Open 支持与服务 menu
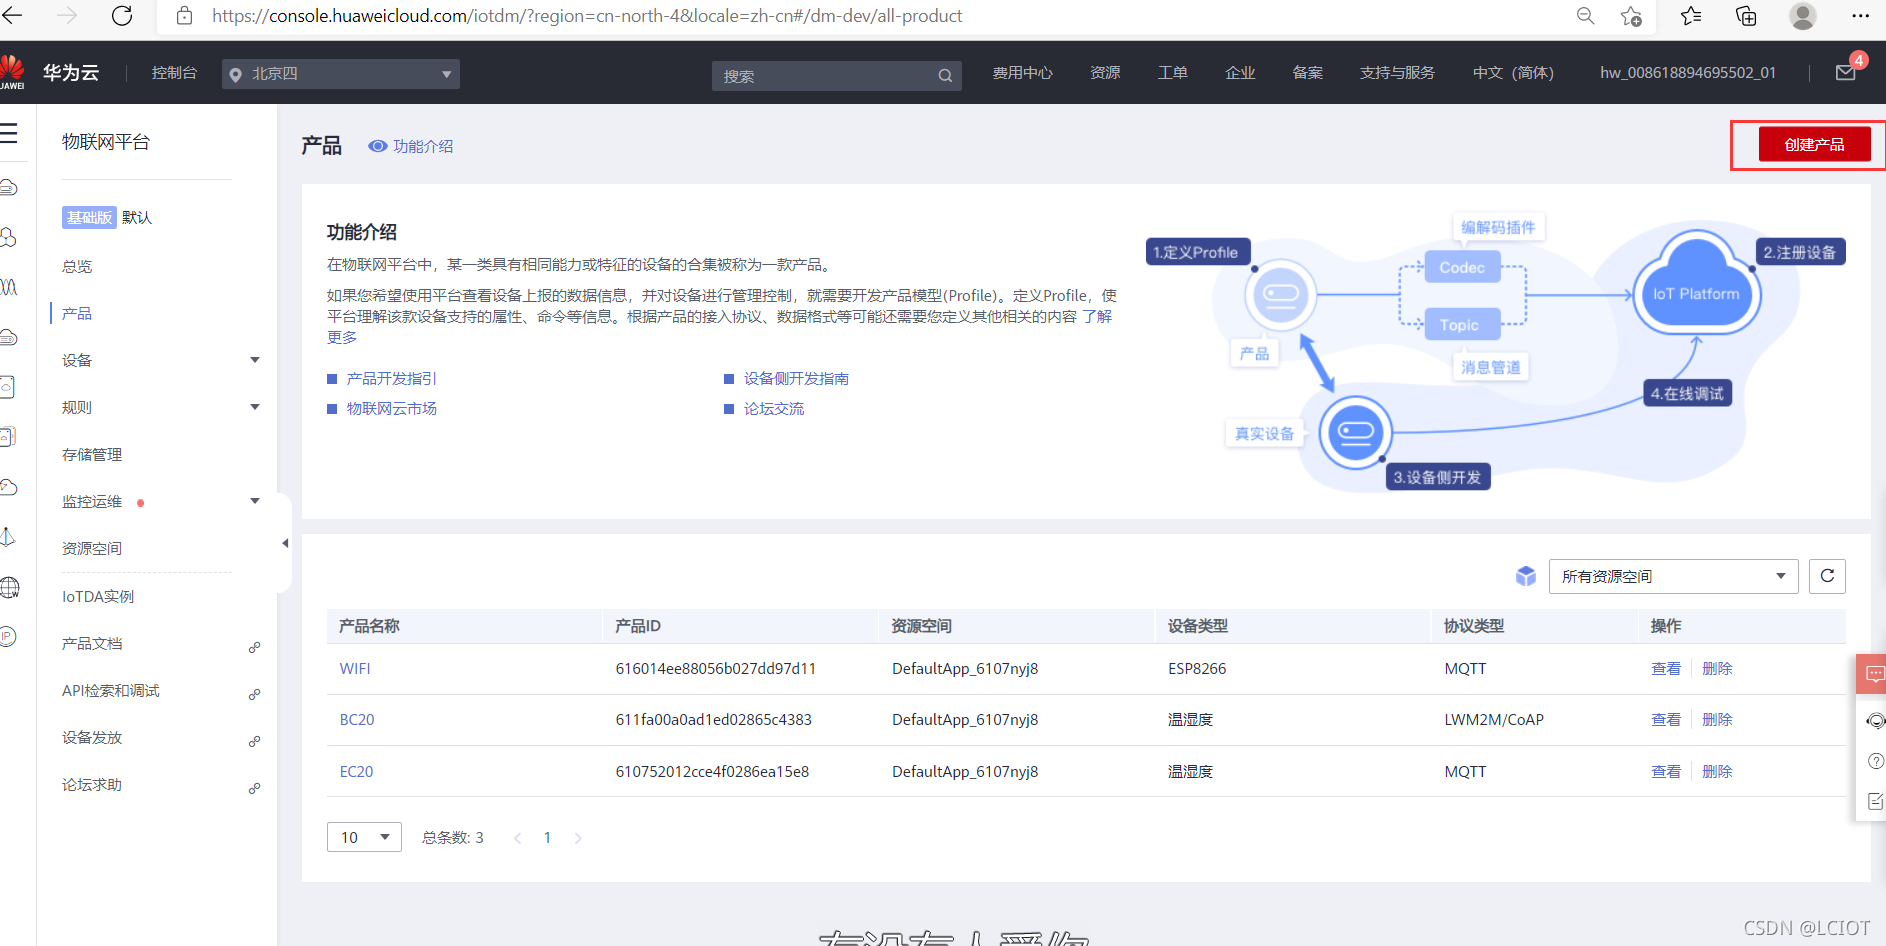 tap(1397, 73)
